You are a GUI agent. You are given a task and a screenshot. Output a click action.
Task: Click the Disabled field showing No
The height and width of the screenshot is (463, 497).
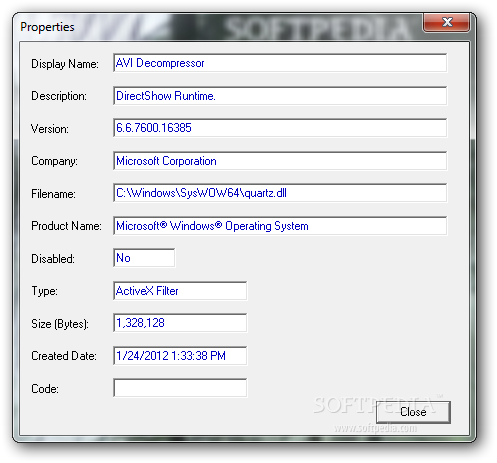click(x=144, y=258)
